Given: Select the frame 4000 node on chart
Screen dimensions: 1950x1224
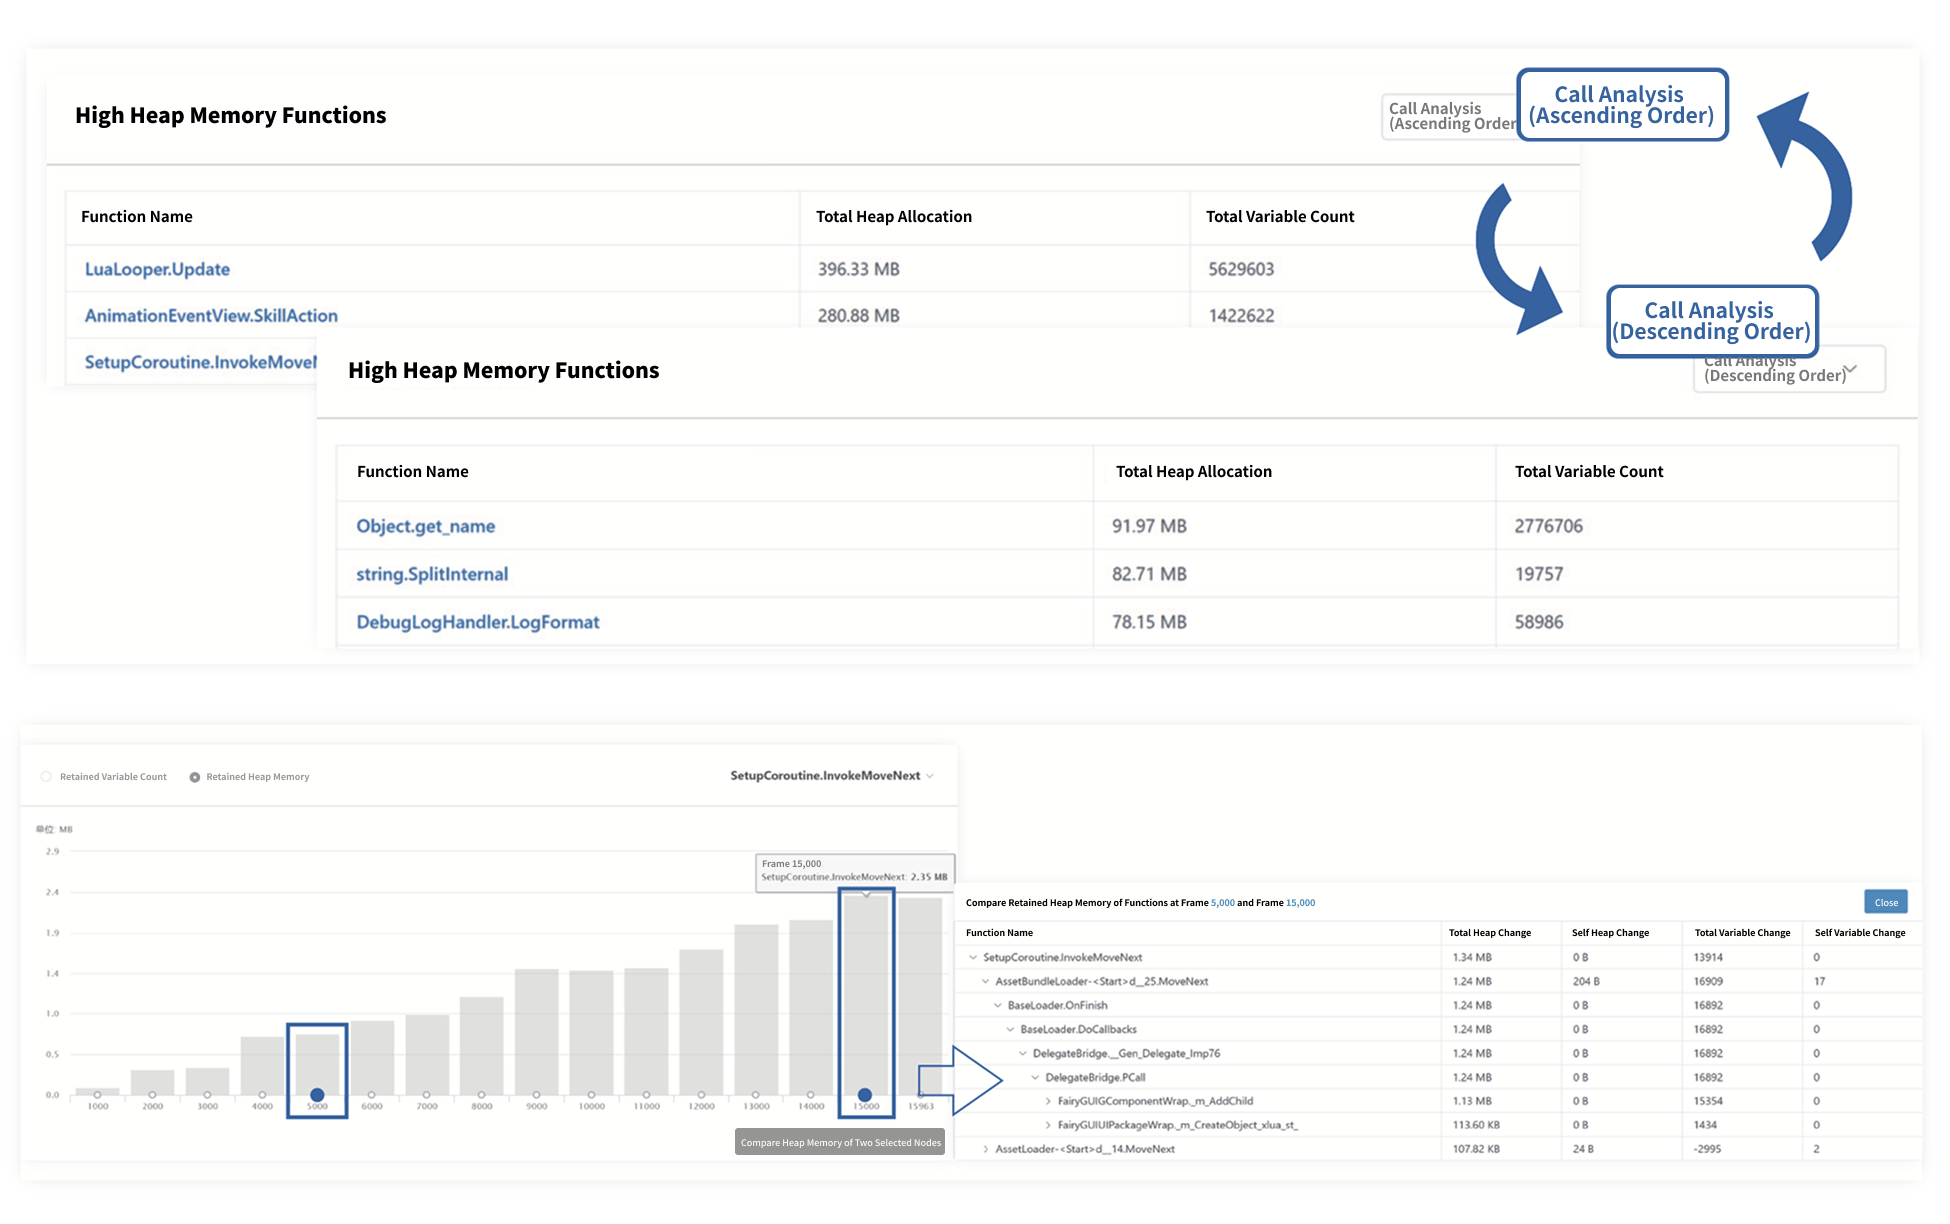Looking at the screenshot, I should pyautogui.click(x=262, y=1095).
